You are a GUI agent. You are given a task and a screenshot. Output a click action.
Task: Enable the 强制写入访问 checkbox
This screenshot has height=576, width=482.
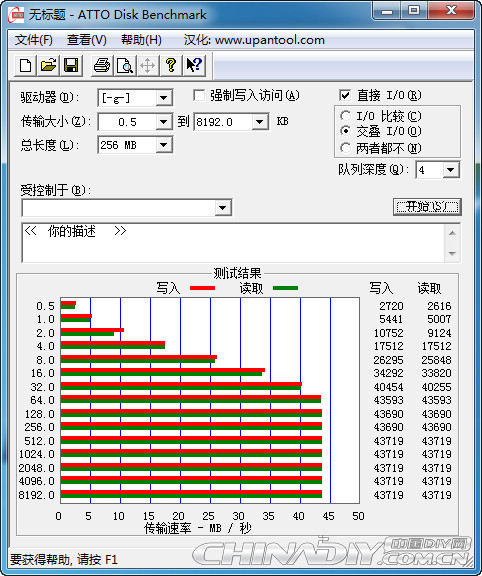[x=199, y=96]
